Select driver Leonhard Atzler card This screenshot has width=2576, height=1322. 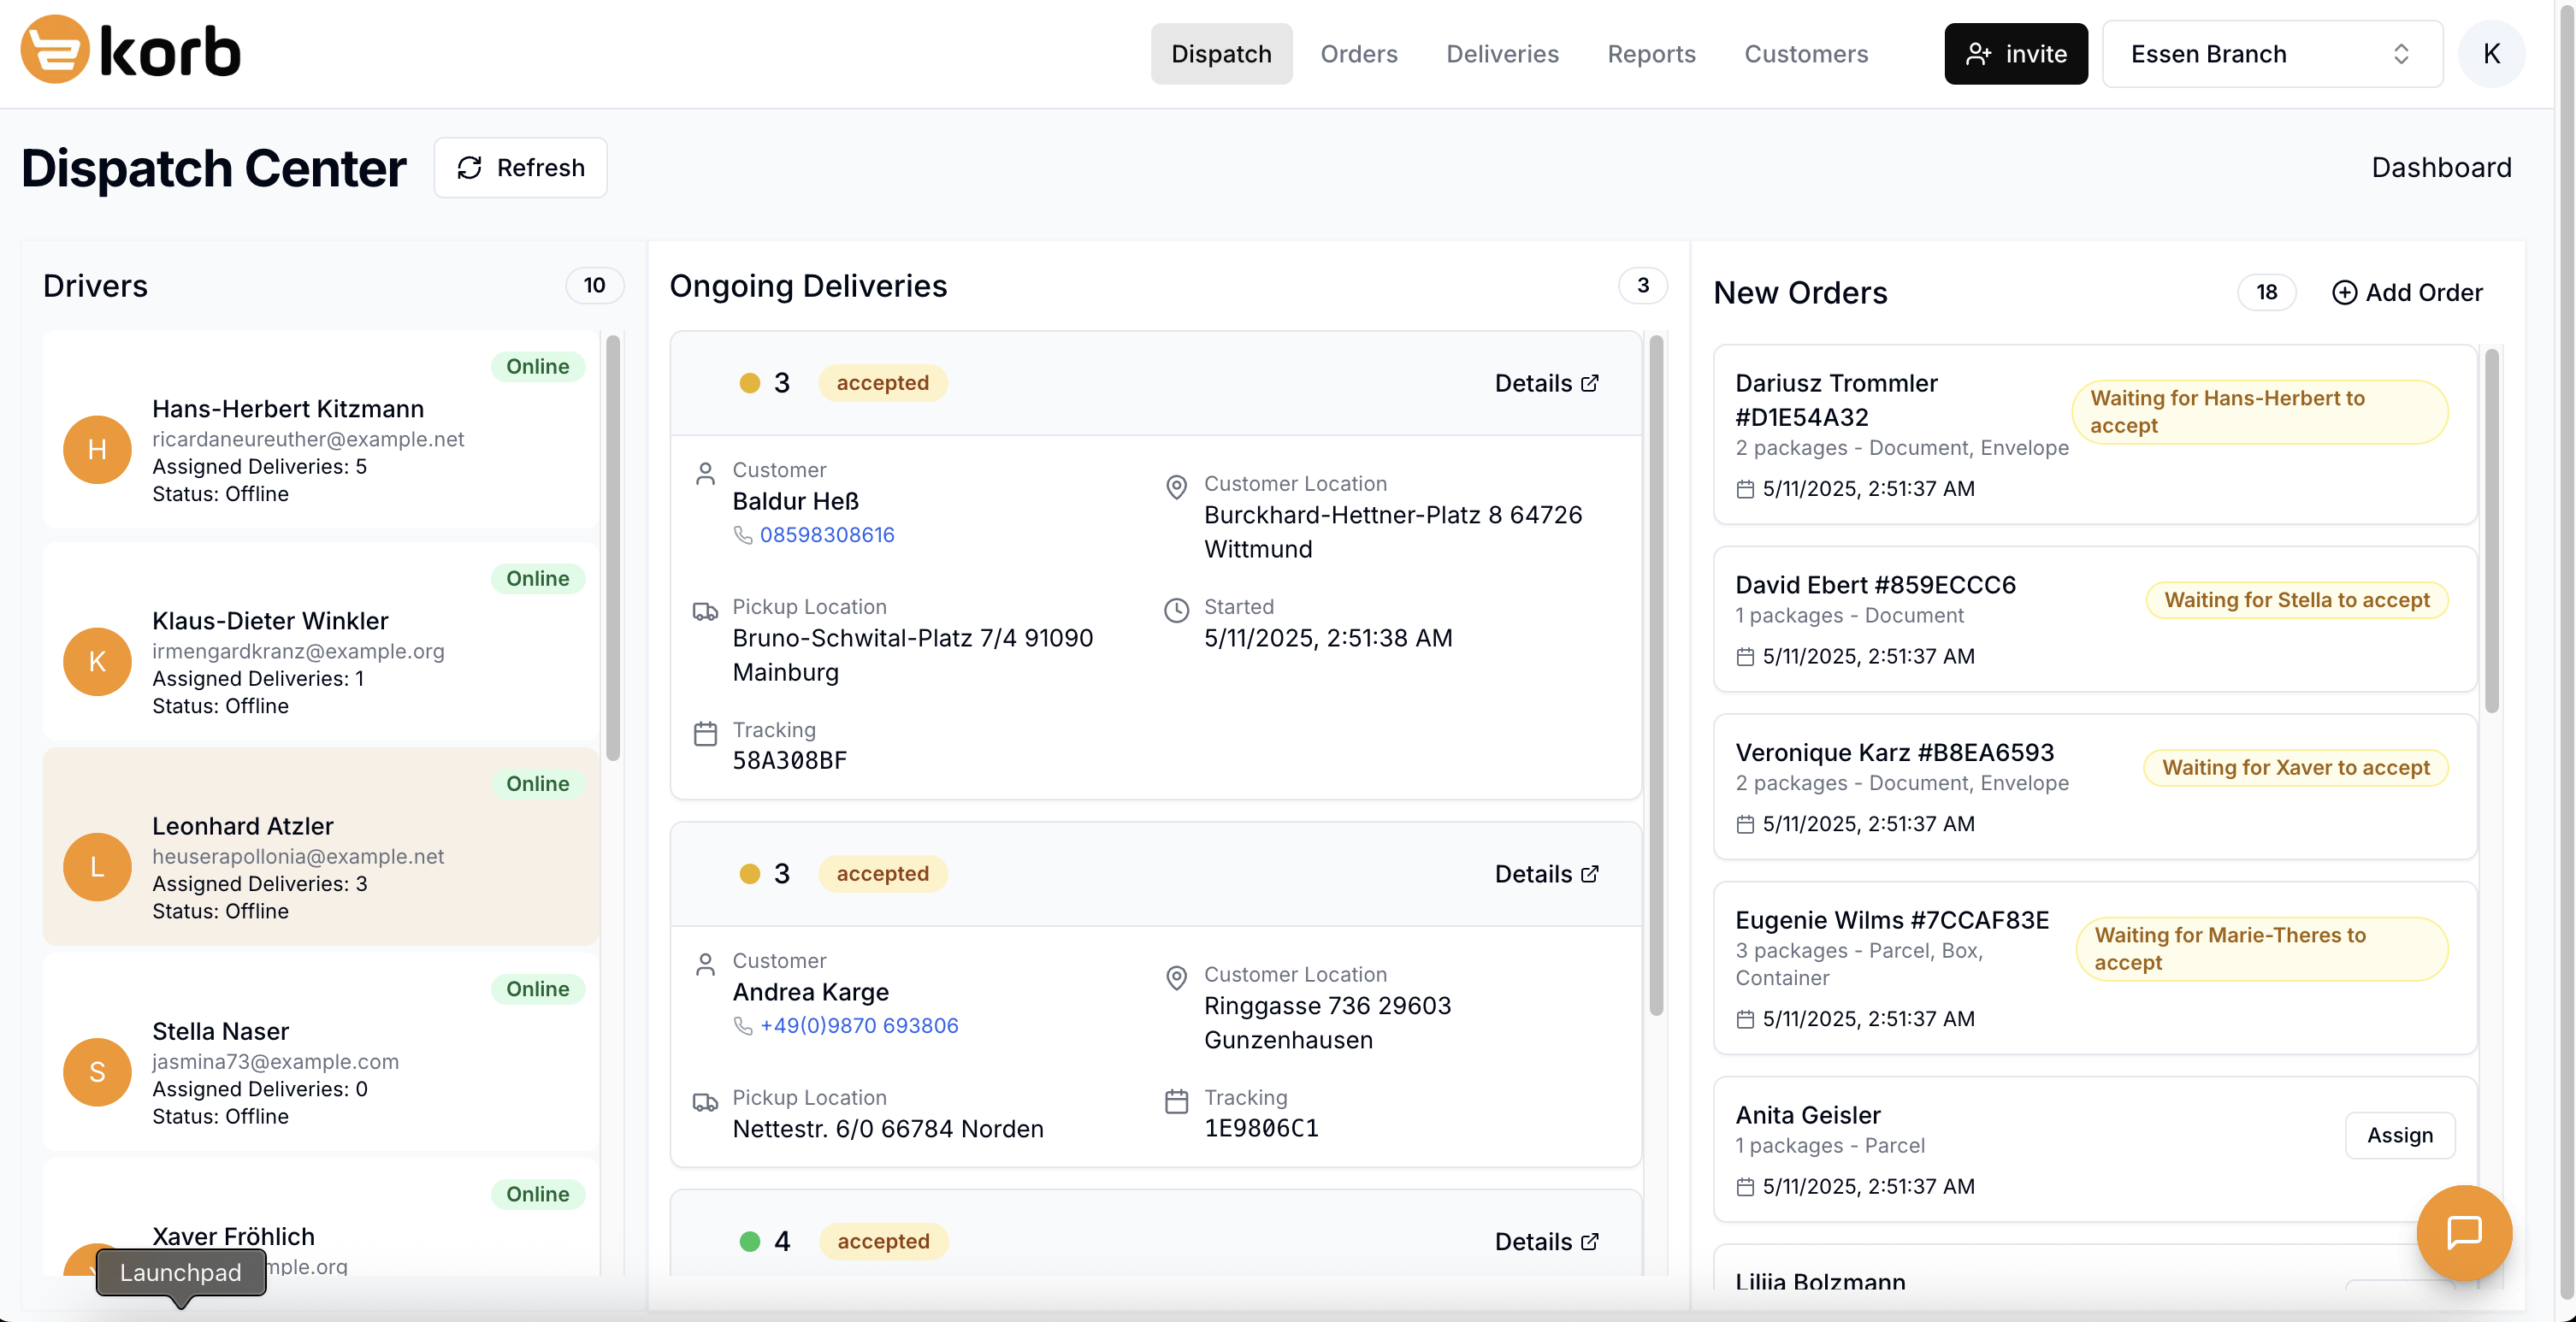[x=321, y=847]
